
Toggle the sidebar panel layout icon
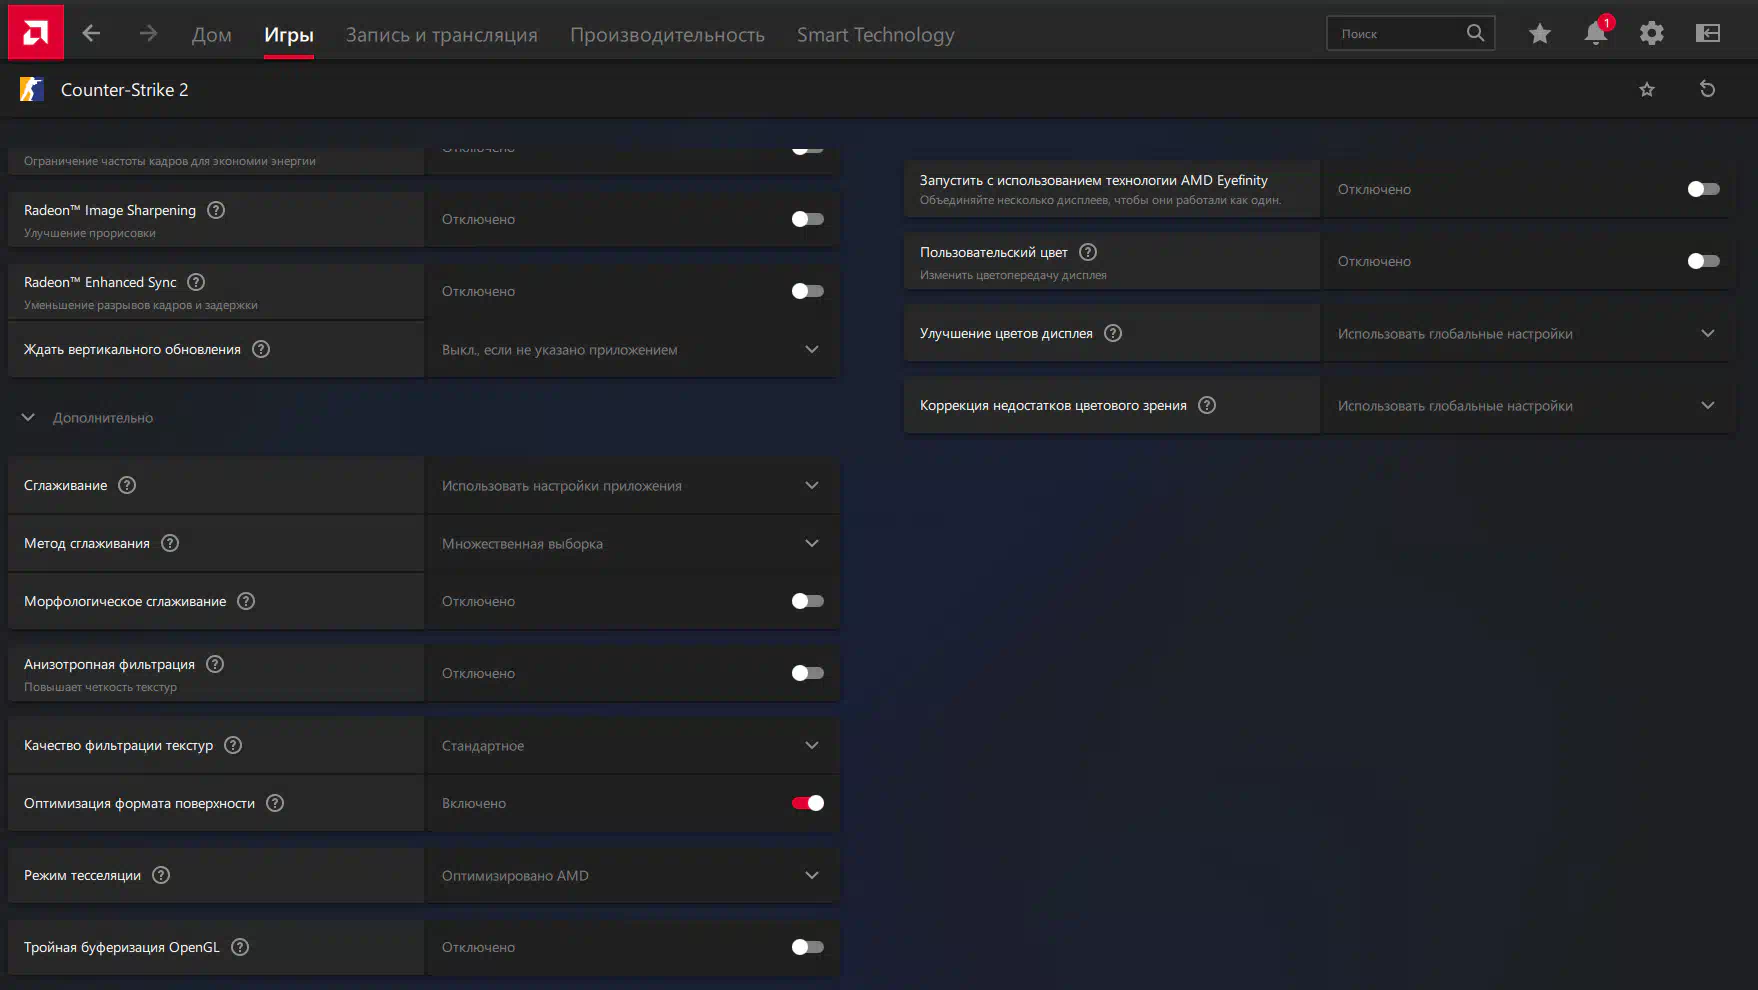coord(1707,34)
